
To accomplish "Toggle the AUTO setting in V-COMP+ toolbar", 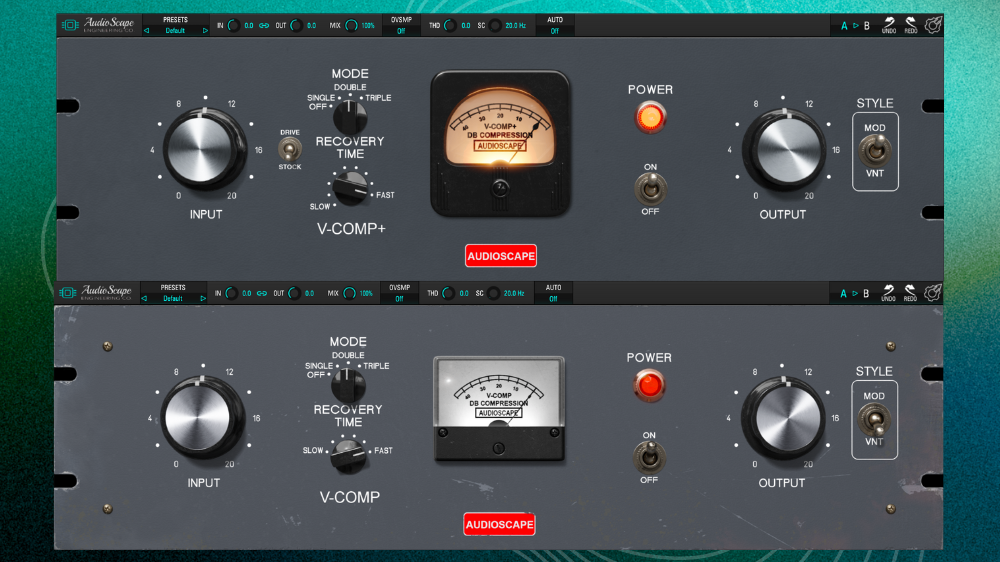I will pos(555,26).
